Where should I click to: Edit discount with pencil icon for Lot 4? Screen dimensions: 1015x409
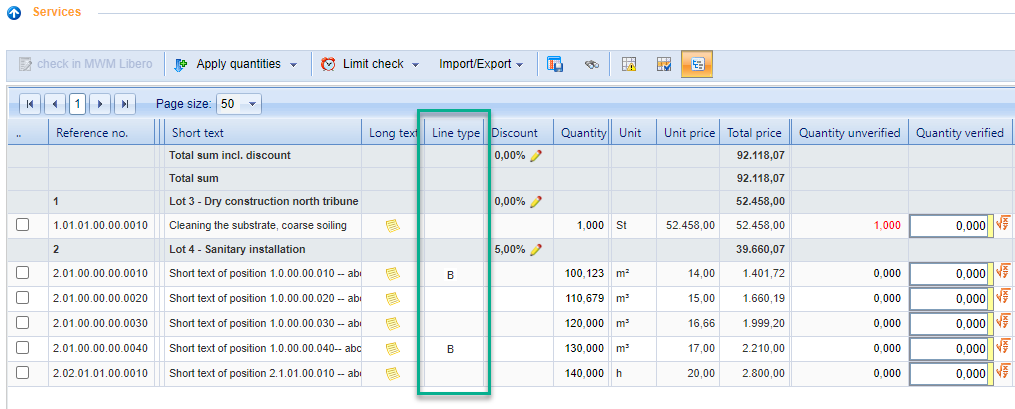coord(536,249)
